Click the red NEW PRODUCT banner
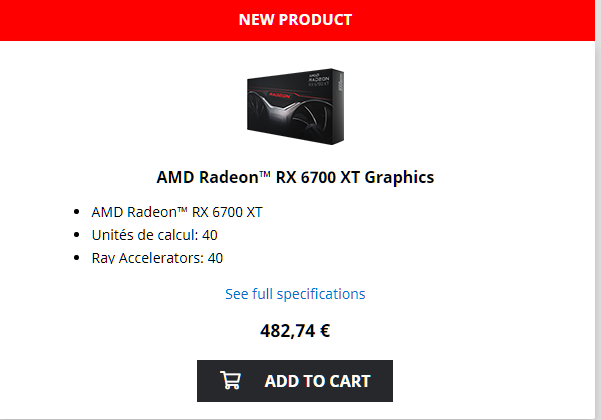This screenshot has width=601, height=420. pyautogui.click(x=295, y=20)
